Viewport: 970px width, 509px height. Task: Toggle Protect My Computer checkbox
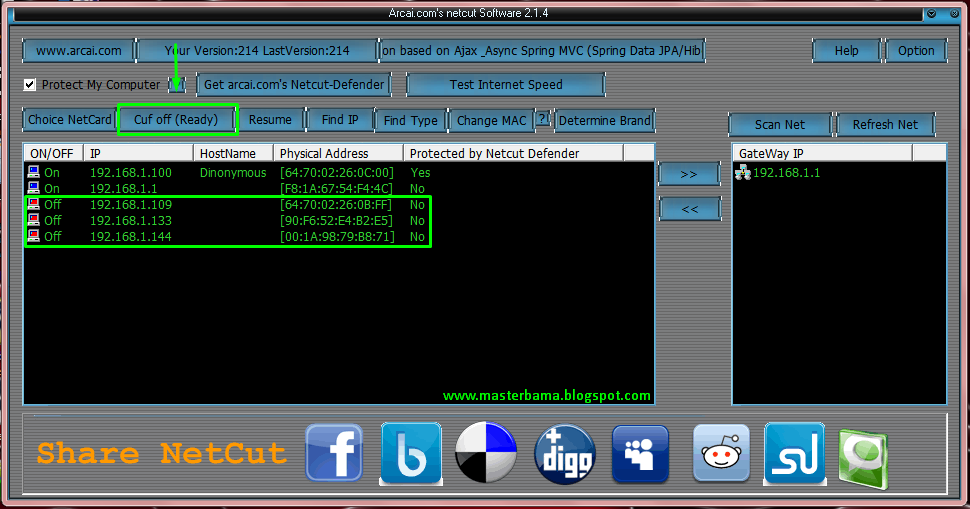pyautogui.click(x=30, y=85)
